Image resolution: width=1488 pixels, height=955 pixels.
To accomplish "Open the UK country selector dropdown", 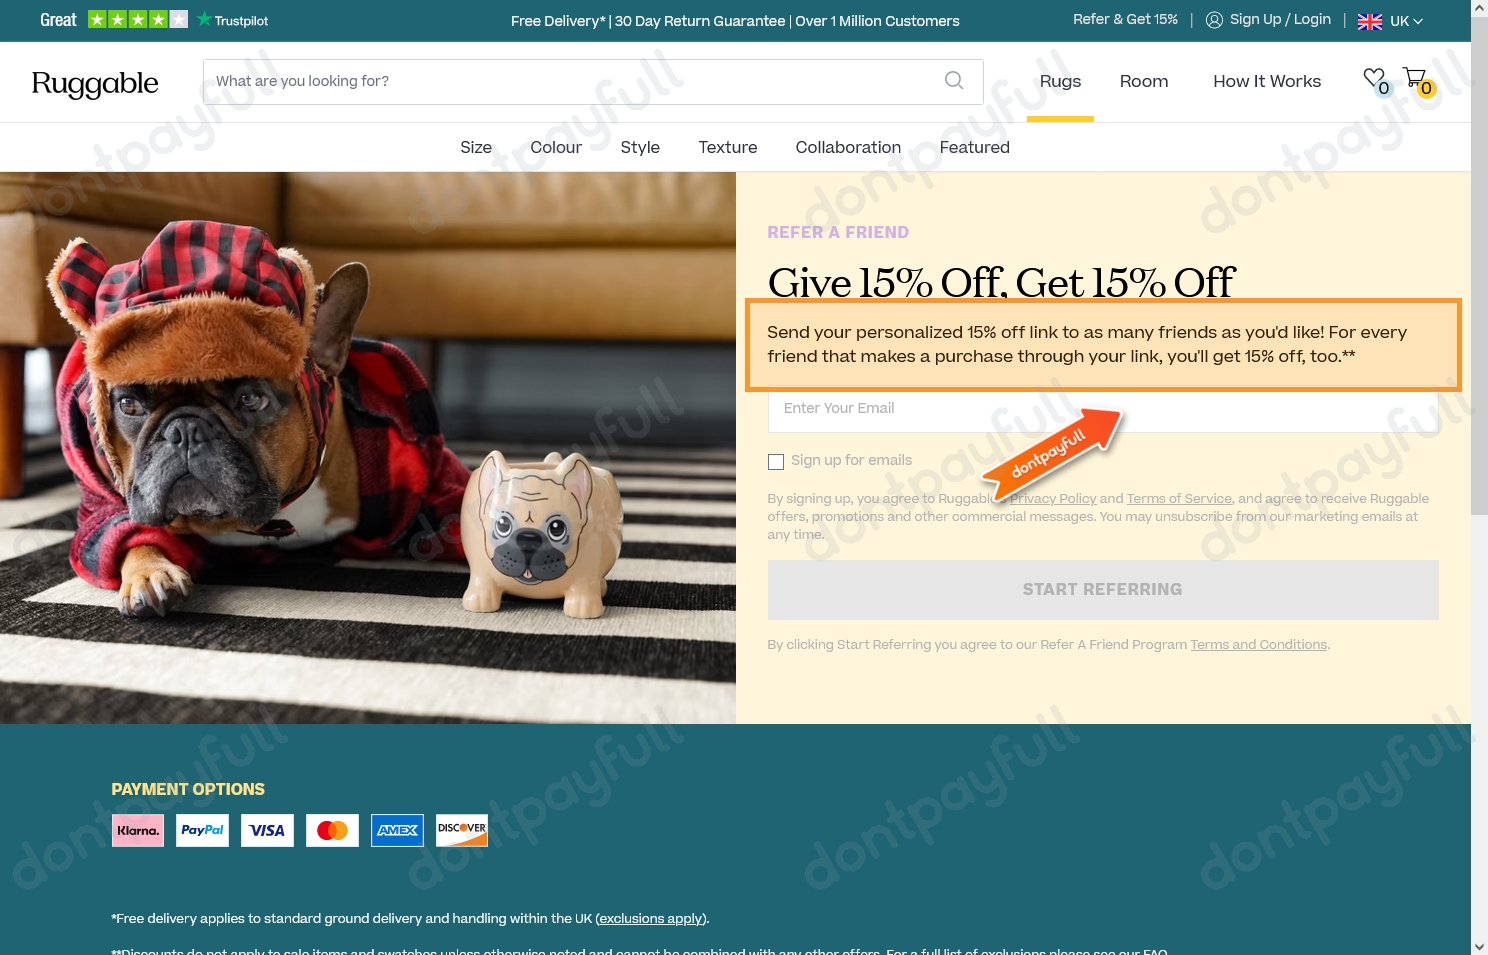I will 1390,20.
